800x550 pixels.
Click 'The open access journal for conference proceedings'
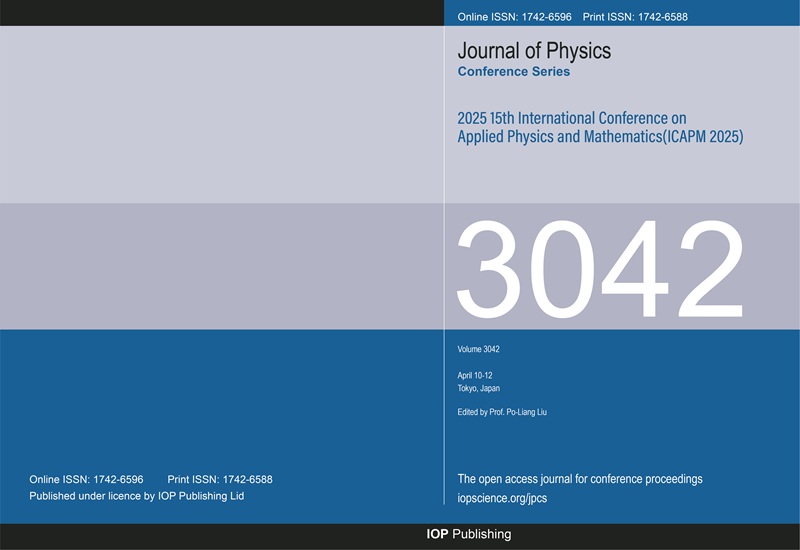(x=580, y=479)
